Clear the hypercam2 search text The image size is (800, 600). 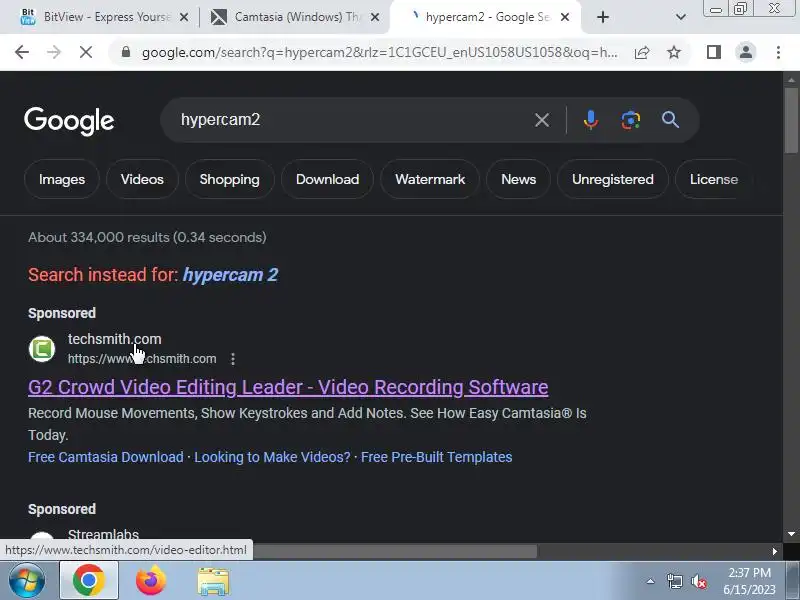click(x=542, y=120)
